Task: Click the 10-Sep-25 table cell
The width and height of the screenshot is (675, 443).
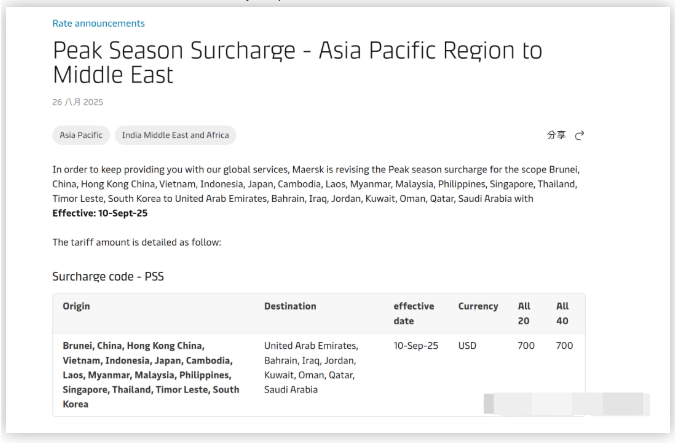Action: 416,346
